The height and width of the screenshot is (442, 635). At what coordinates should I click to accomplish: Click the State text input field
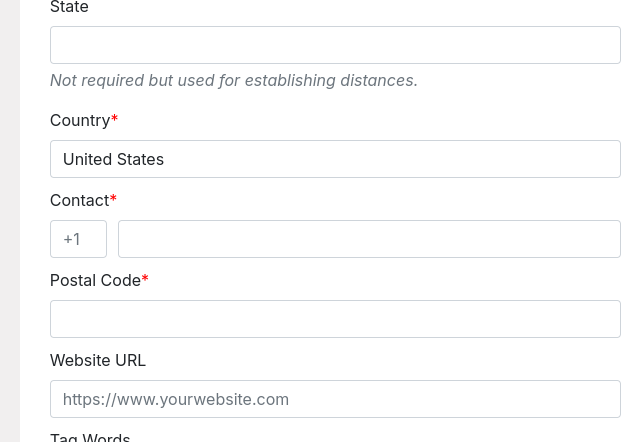point(335,45)
